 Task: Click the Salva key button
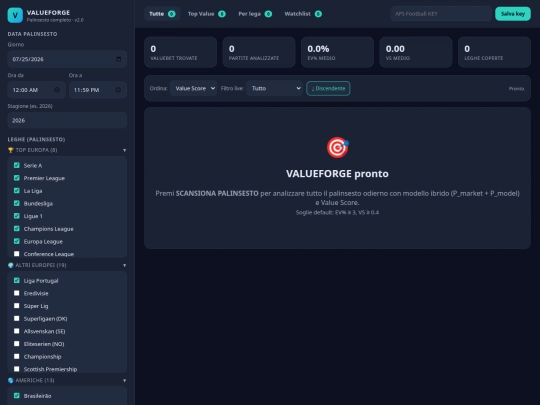coord(513,14)
